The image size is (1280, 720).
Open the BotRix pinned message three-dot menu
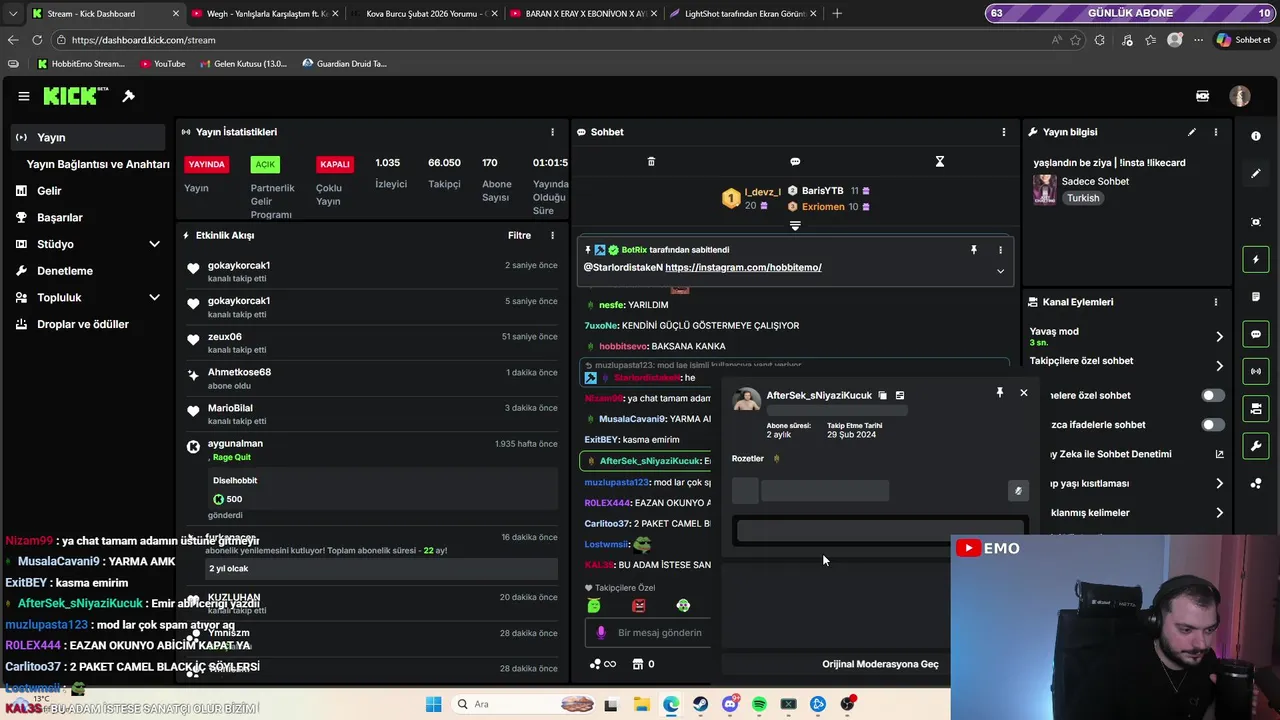(1000, 250)
